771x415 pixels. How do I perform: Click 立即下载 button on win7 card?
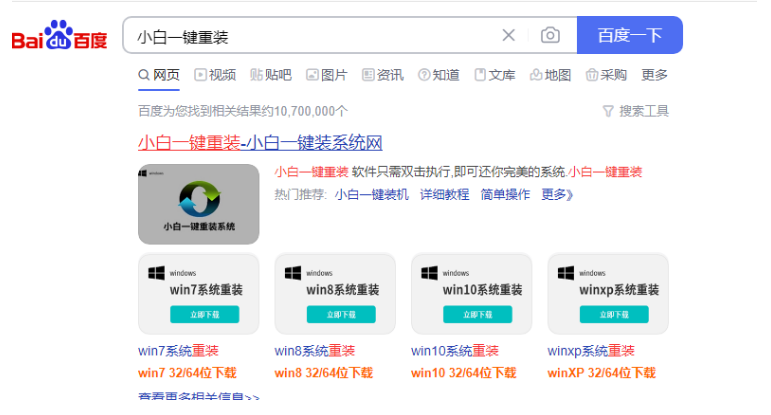205,314
